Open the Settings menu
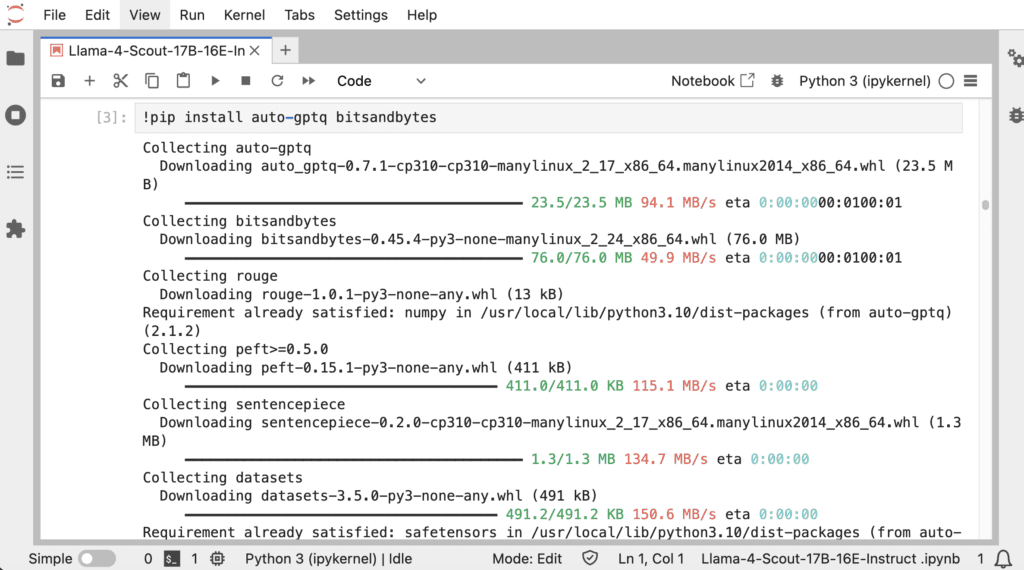1024x570 pixels. pos(360,15)
